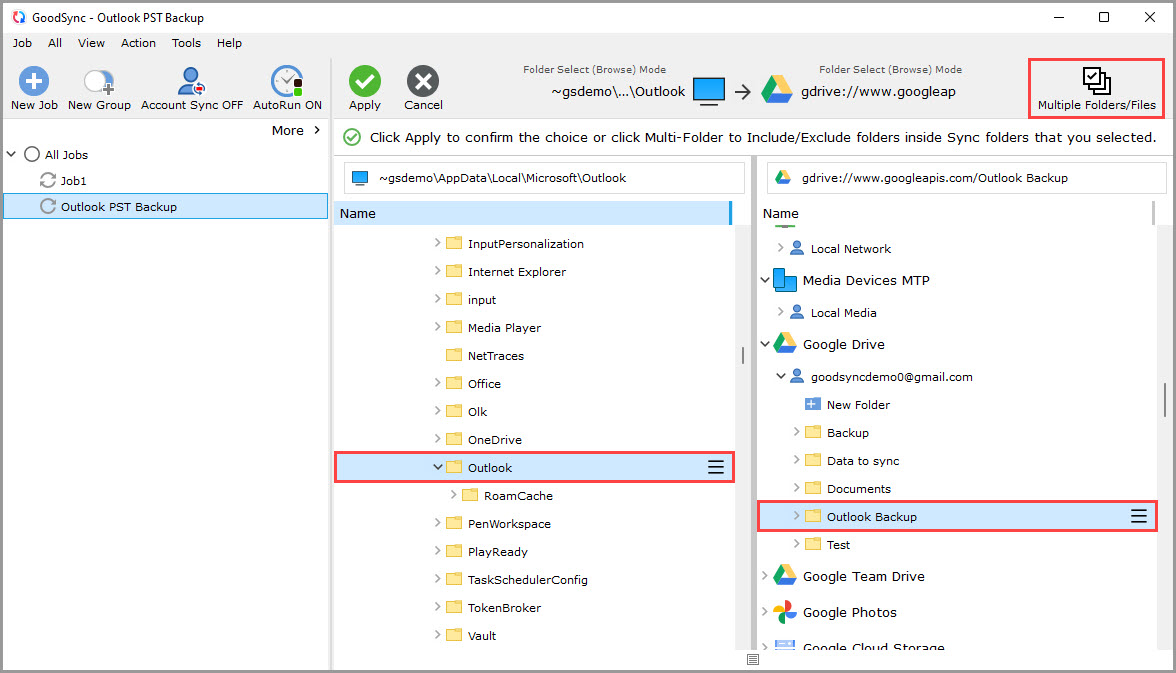Expand the Office folder
The height and width of the screenshot is (673, 1176).
click(x=437, y=383)
